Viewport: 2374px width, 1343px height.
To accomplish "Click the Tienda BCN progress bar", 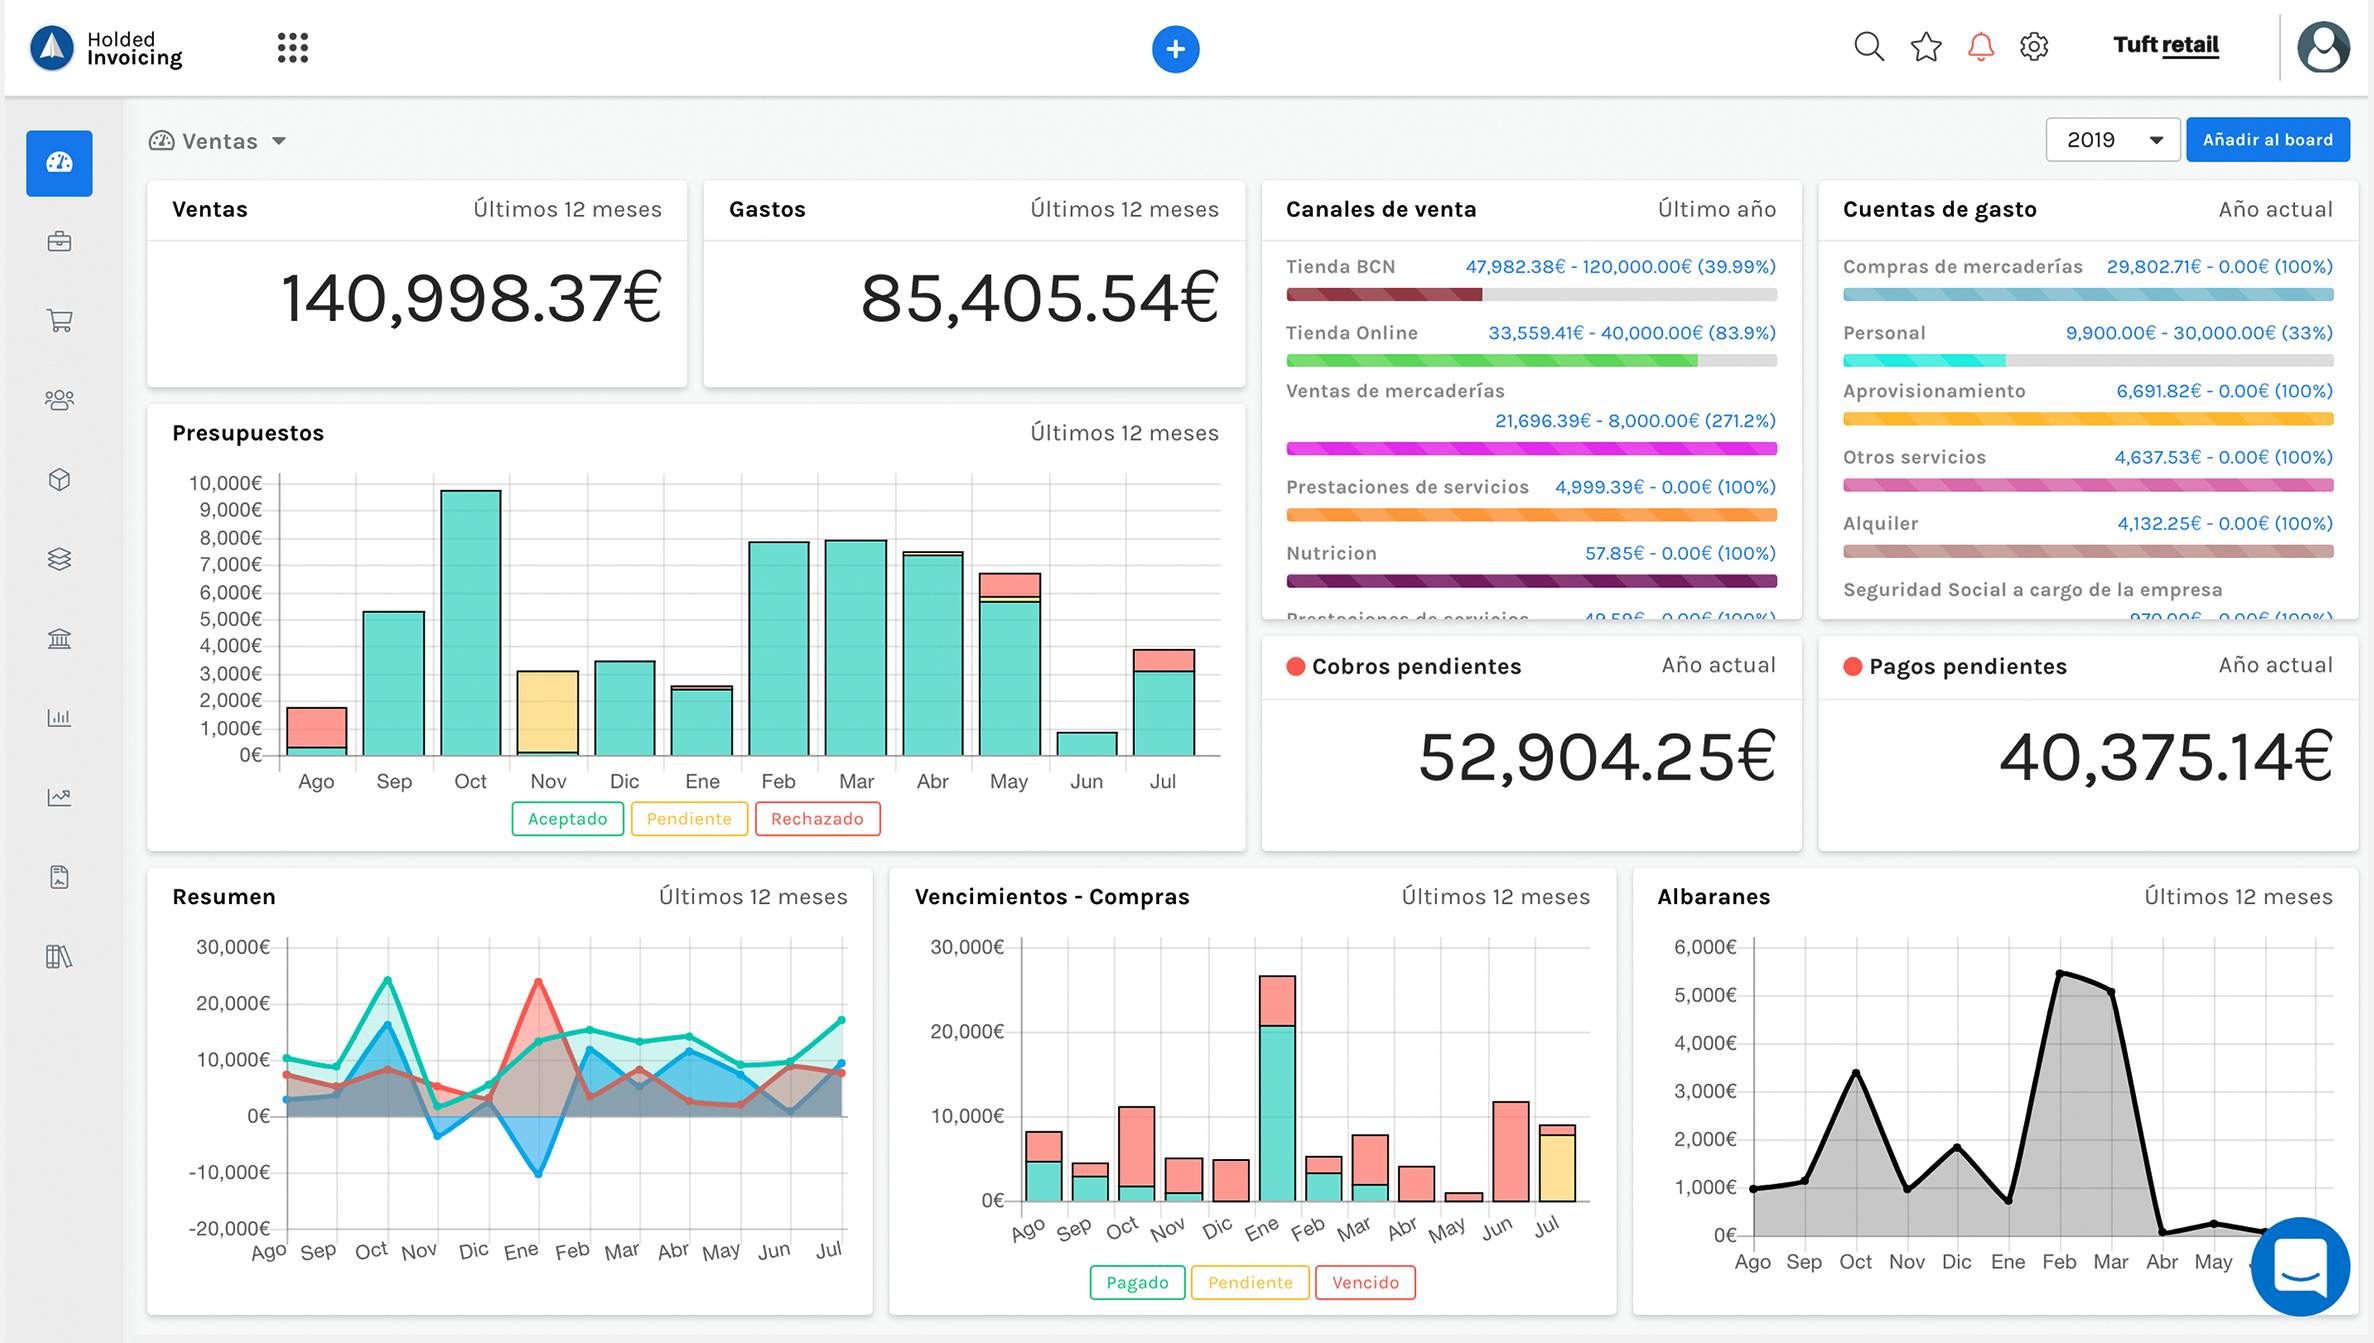I will click(x=1530, y=295).
